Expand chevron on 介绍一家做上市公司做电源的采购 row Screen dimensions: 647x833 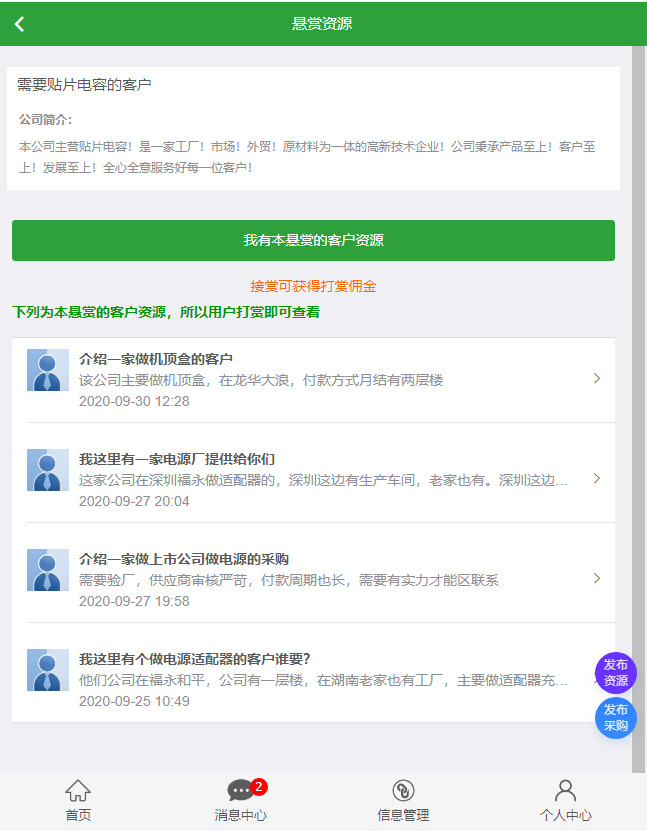[x=597, y=578]
